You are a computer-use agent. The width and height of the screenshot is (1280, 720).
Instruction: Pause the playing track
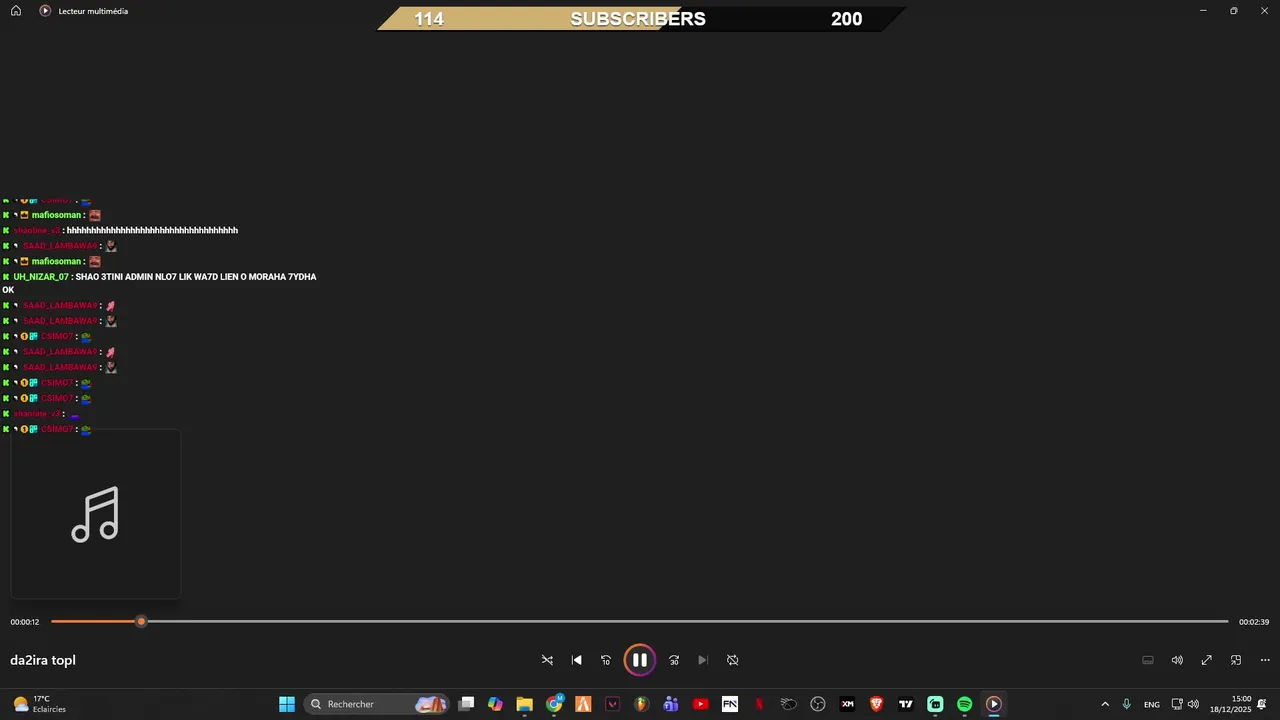[639, 660]
